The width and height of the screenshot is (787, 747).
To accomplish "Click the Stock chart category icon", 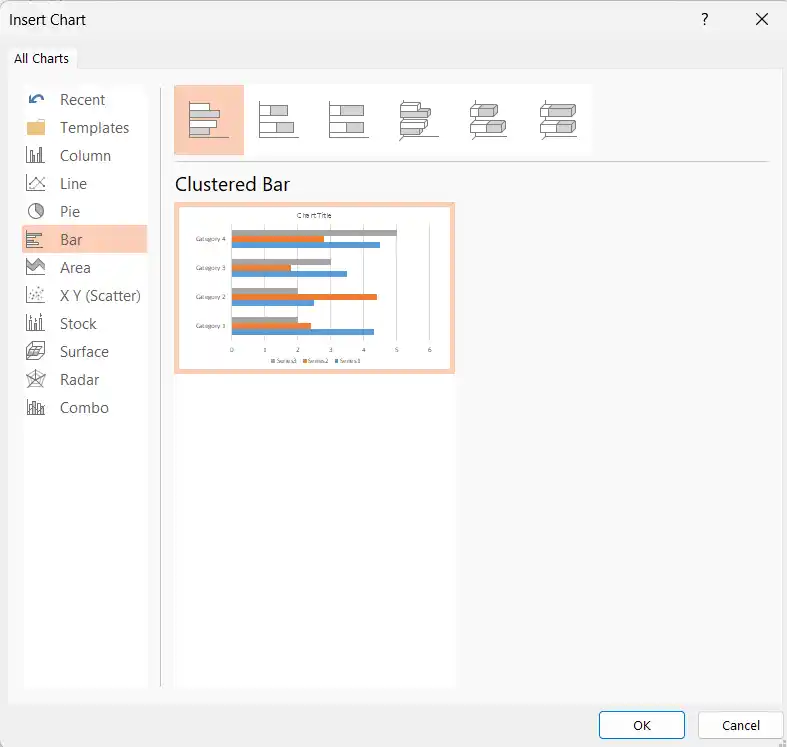I will click(x=35, y=323).
